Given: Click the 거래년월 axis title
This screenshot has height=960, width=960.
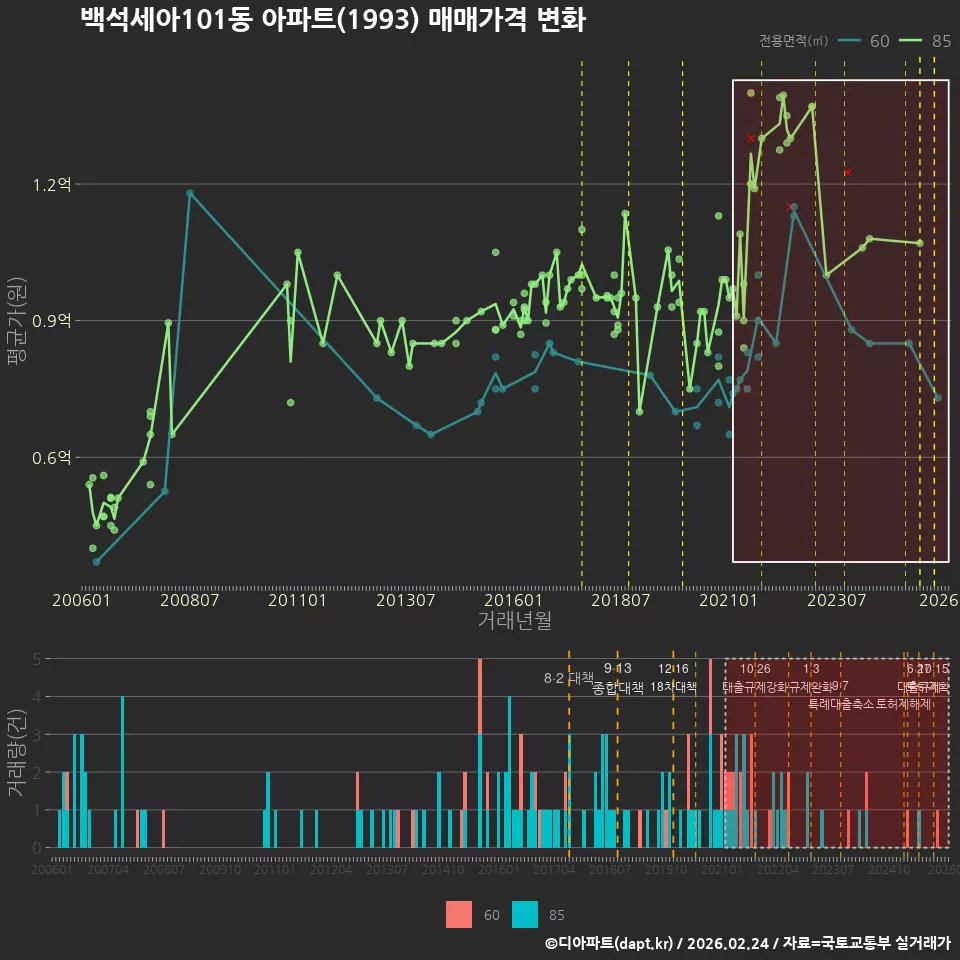Looking at the screenshot, I should (514, 620).
